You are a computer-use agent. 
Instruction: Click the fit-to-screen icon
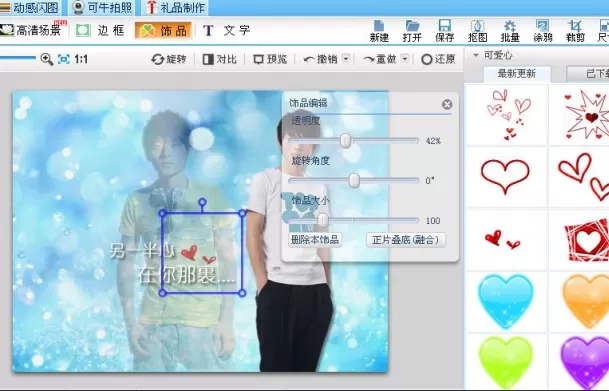(64, 59)
